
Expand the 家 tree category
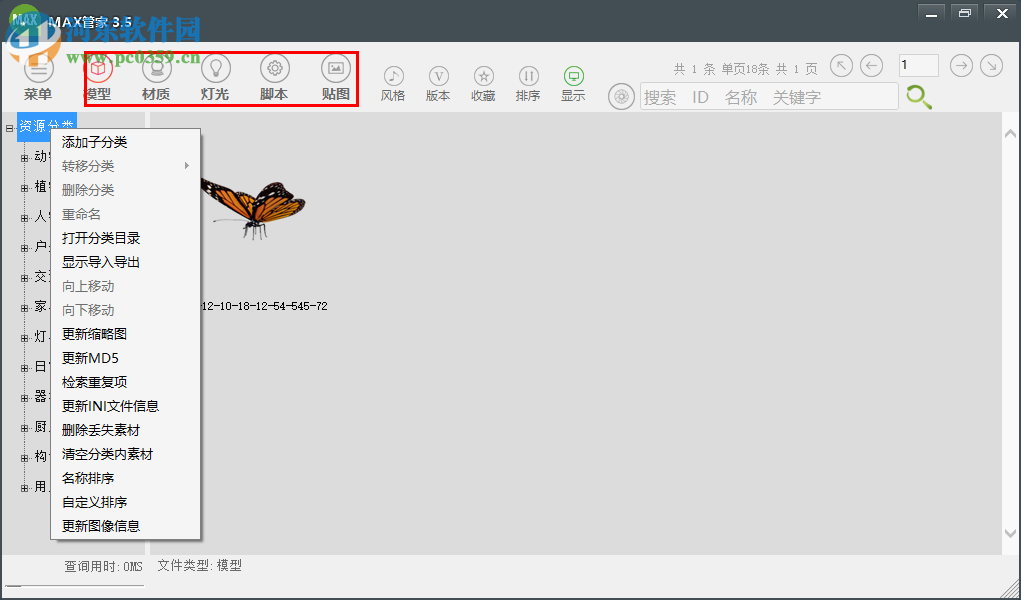click(x=25, y=308)
